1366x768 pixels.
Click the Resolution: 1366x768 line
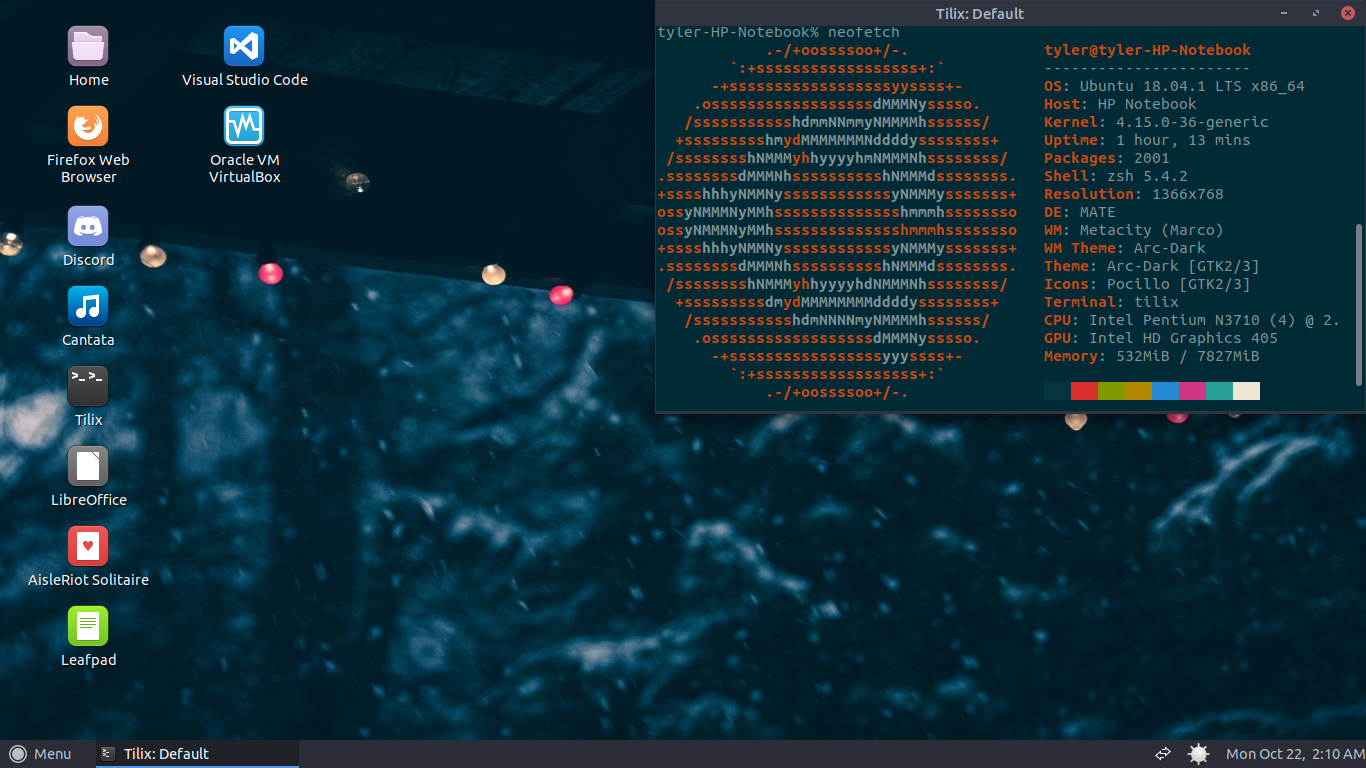click(1134, 194)
